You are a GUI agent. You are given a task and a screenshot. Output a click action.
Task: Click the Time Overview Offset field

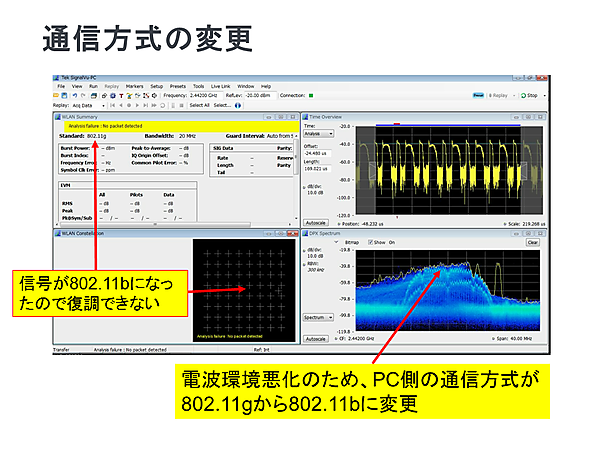pyautogui.click(x=318, y=153)
